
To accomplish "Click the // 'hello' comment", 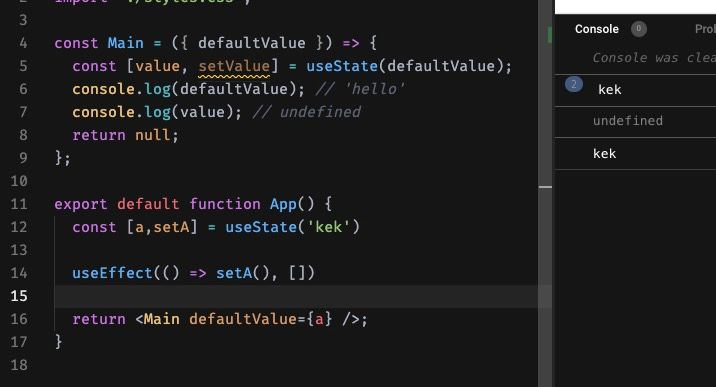I will coord(360,89).
